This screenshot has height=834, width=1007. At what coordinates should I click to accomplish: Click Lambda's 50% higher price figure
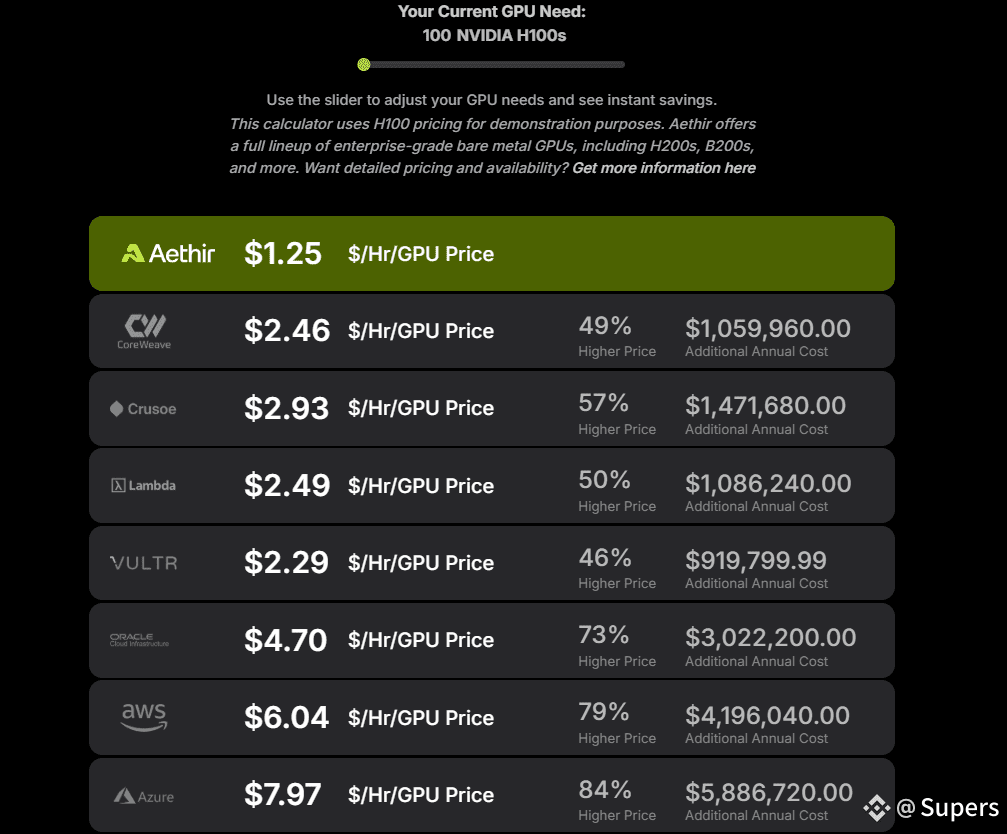click(604, 480)
